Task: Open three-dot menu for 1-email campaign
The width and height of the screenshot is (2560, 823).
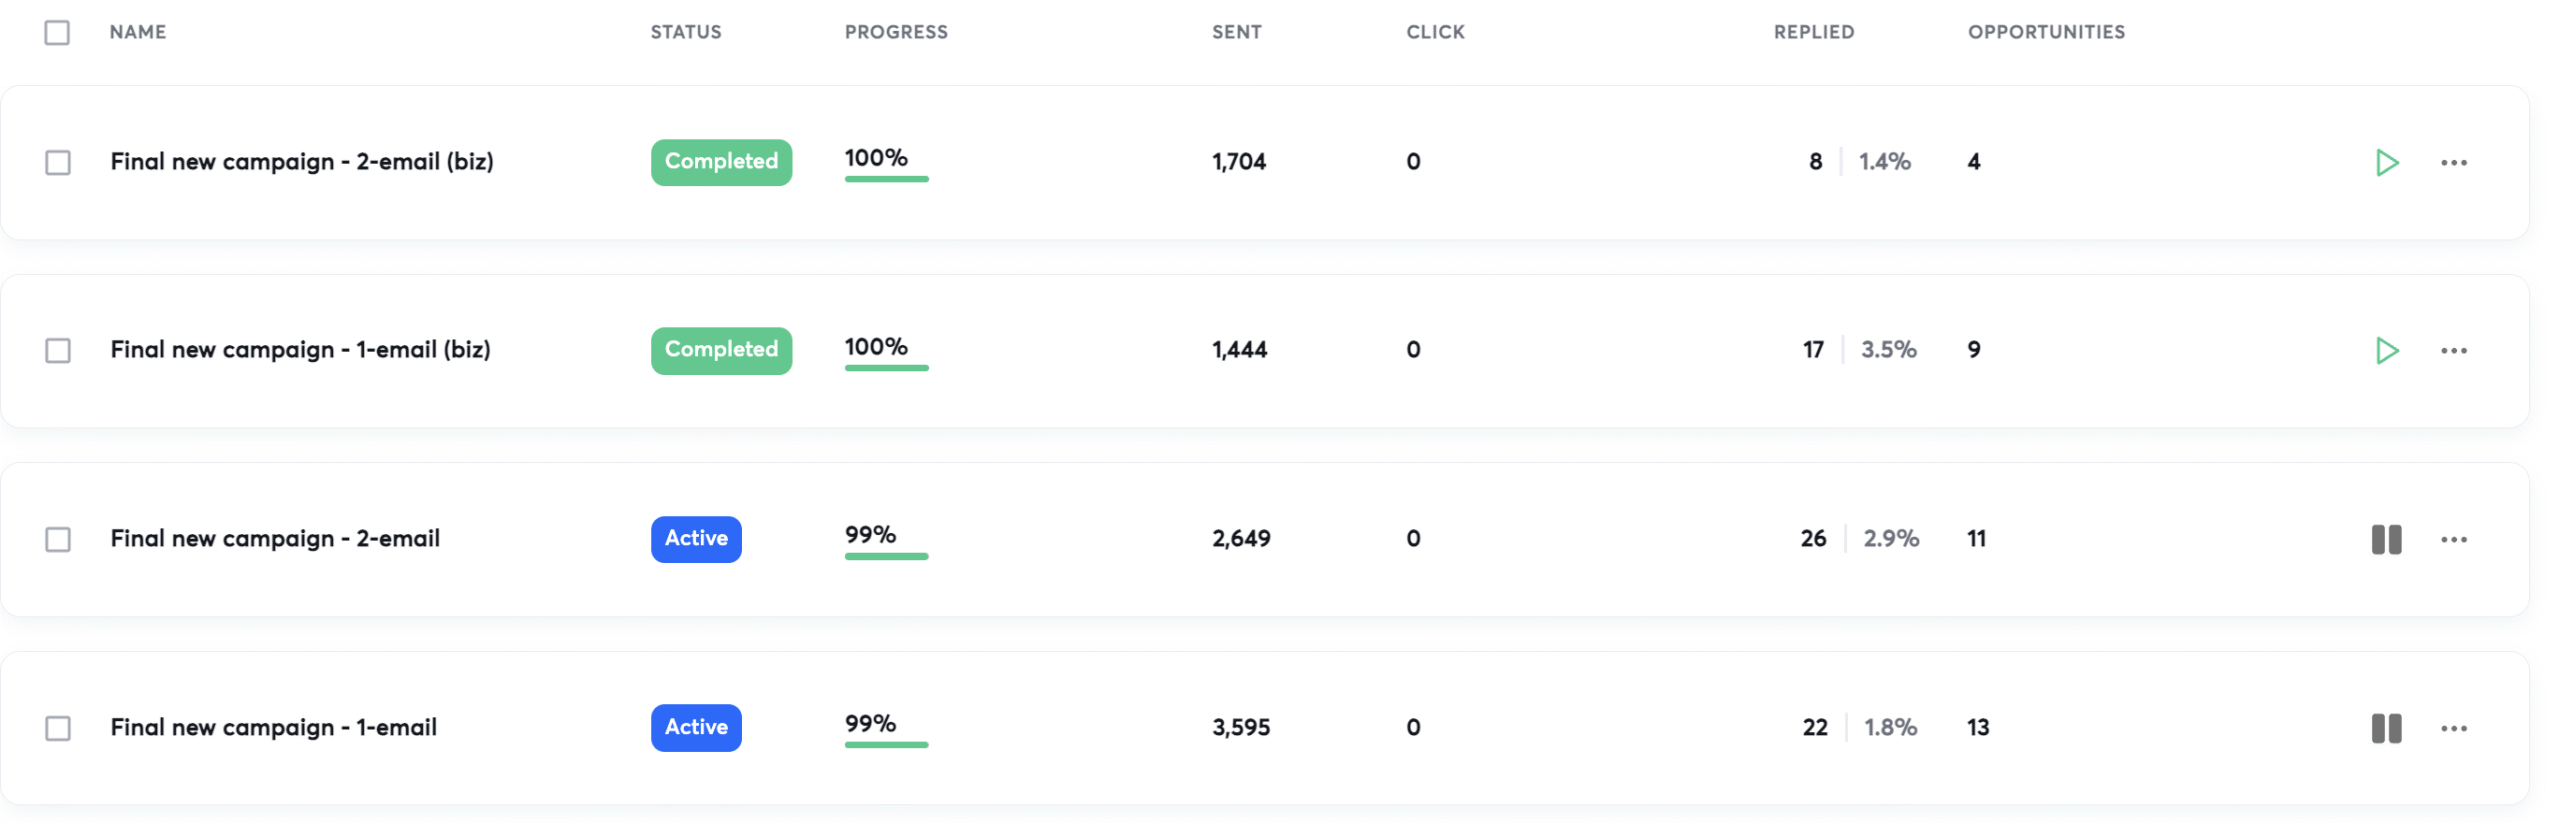Action: click(2453, 728)
